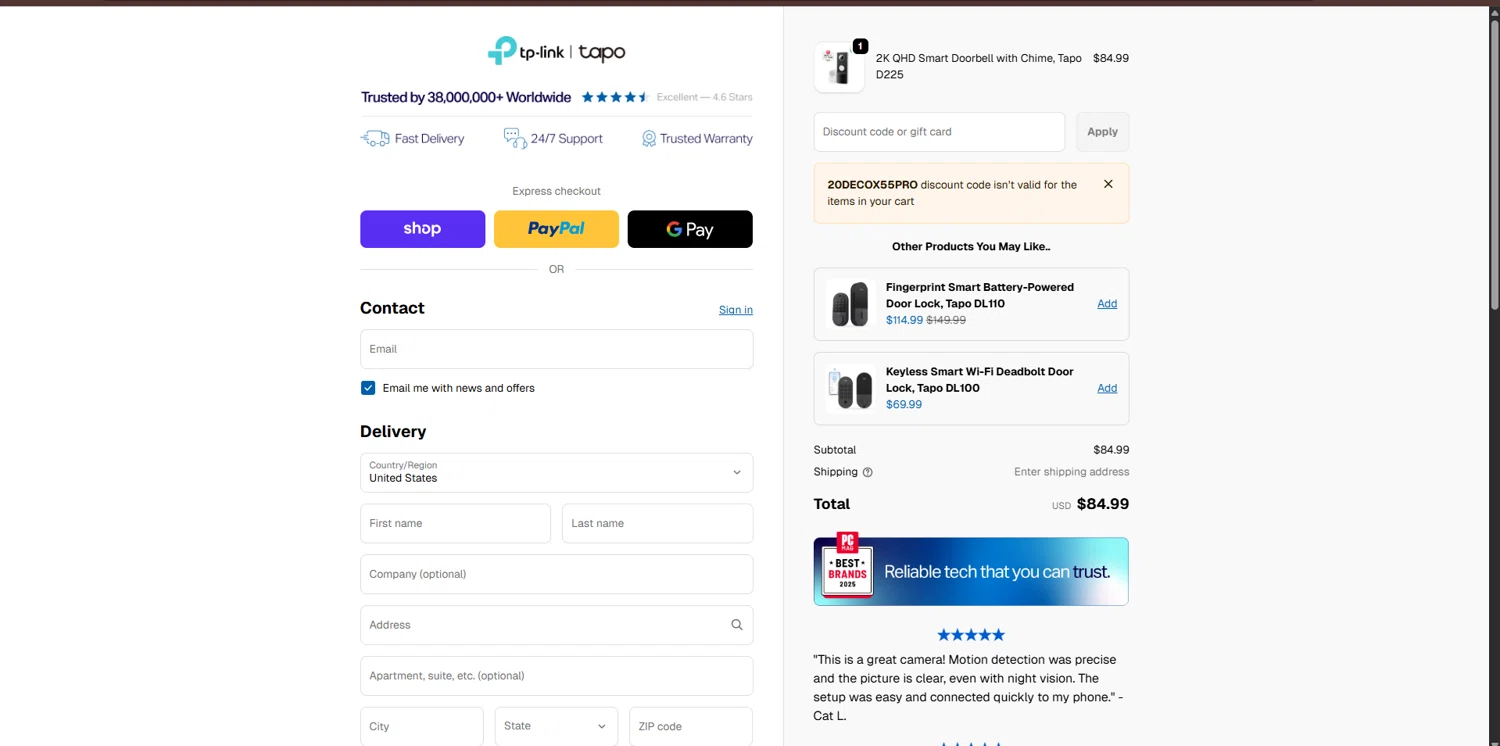Click the $69.99 price text
Screen dimensions: 1500x746
pos(904,405)
